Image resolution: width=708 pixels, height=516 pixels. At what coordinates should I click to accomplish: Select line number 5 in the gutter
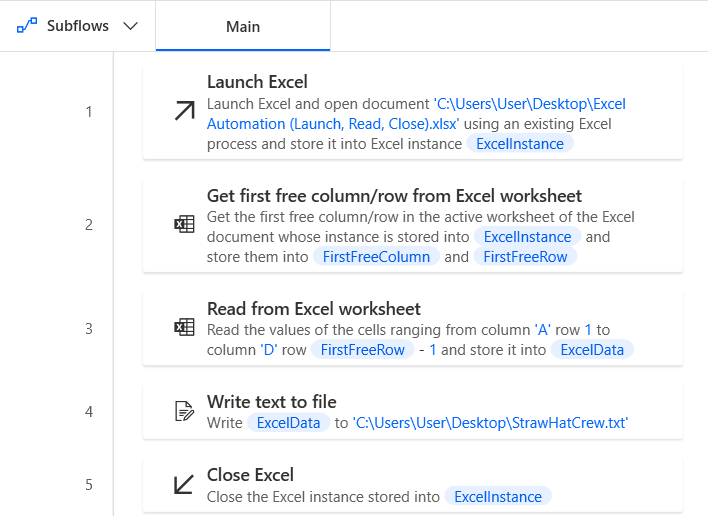tap(88, 485)
